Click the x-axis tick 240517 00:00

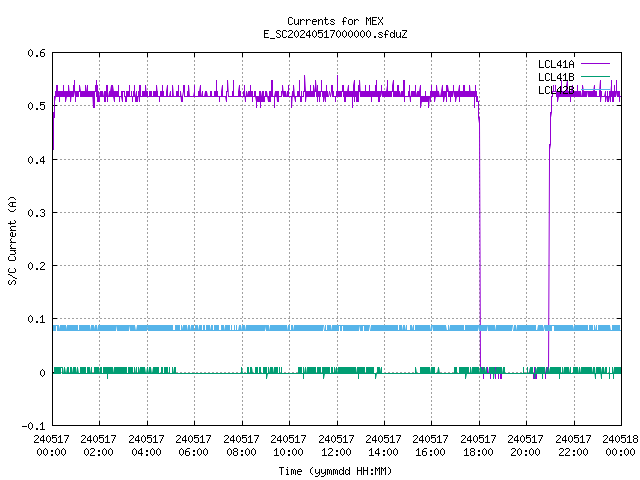[51, 445]
